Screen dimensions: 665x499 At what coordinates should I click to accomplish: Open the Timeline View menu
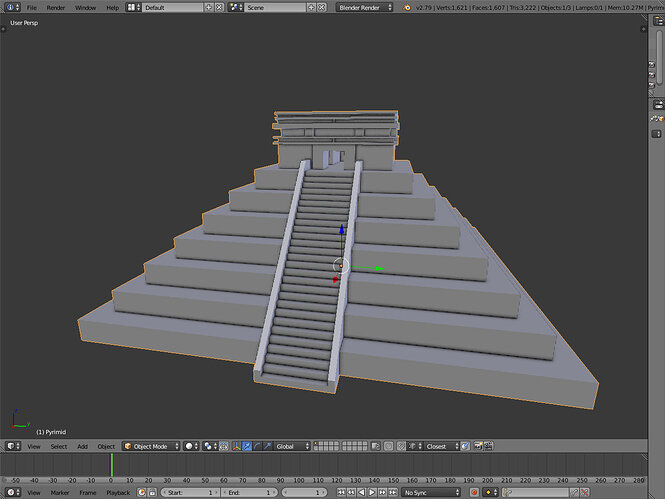[x=34, y=493]
